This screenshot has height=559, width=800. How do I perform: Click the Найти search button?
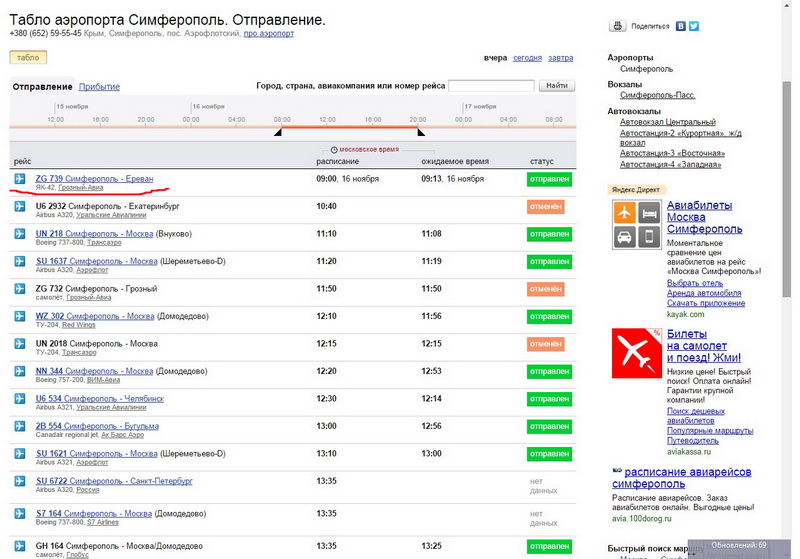tap(557, 86)
